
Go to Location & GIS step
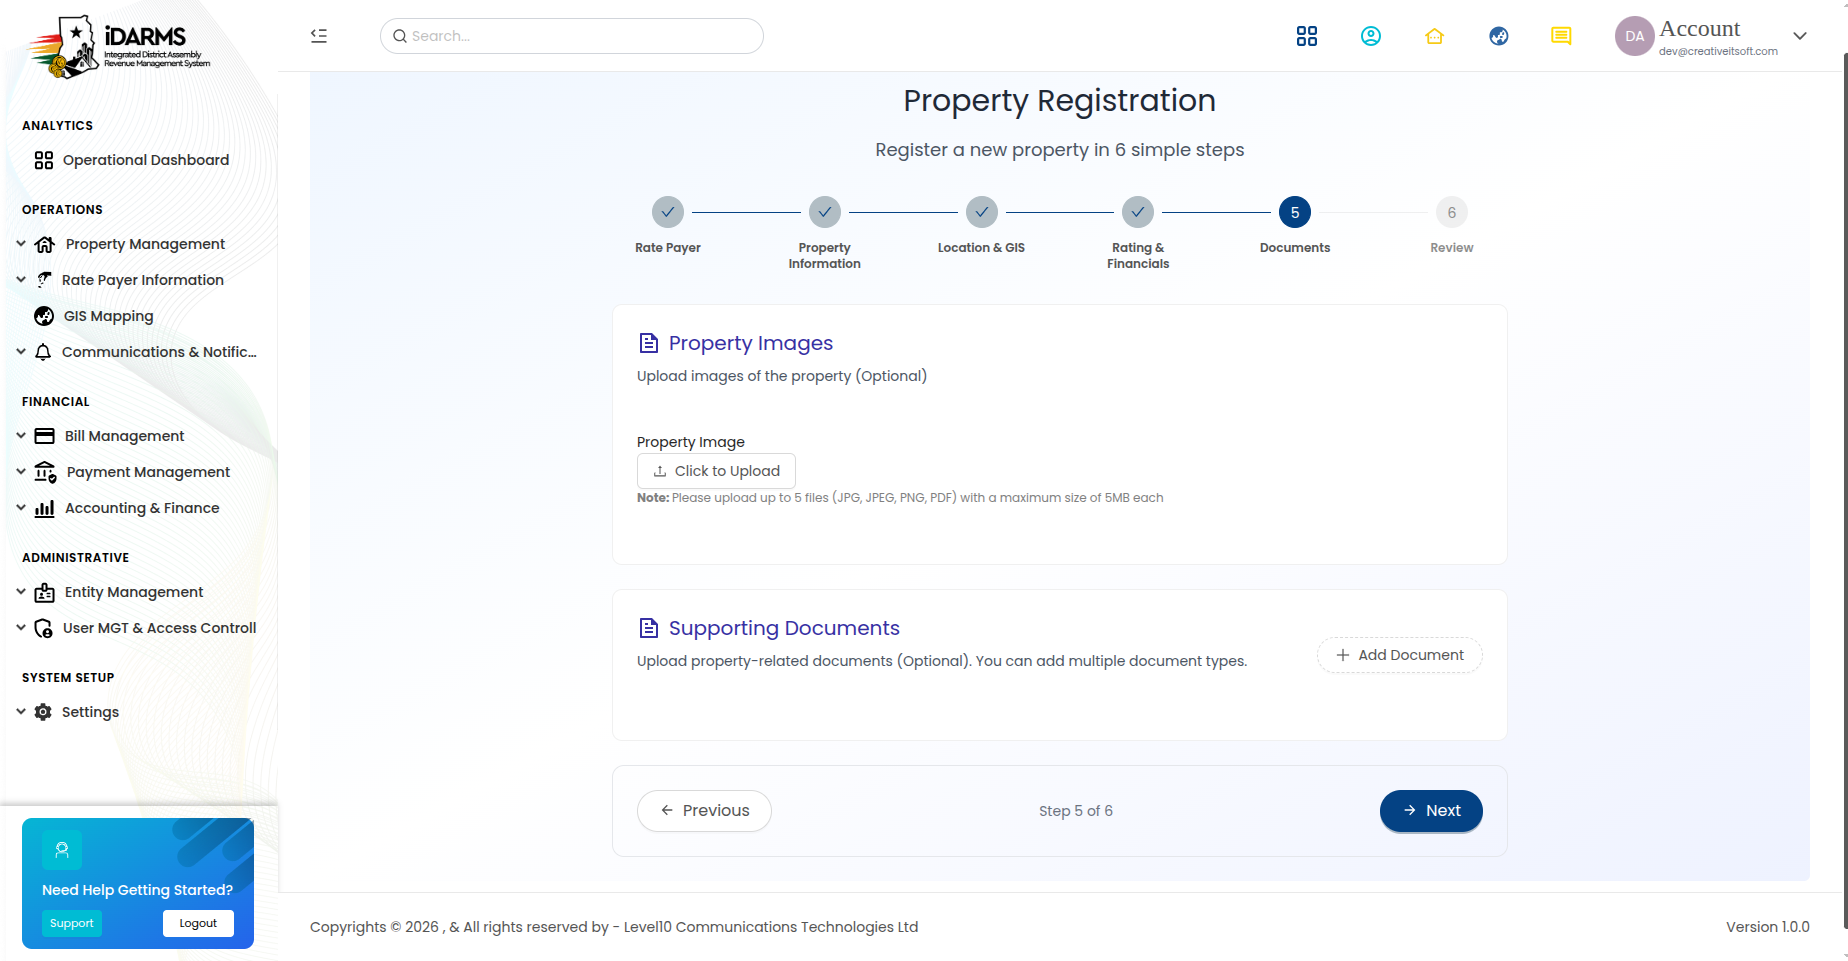click(x=982, y=212)
